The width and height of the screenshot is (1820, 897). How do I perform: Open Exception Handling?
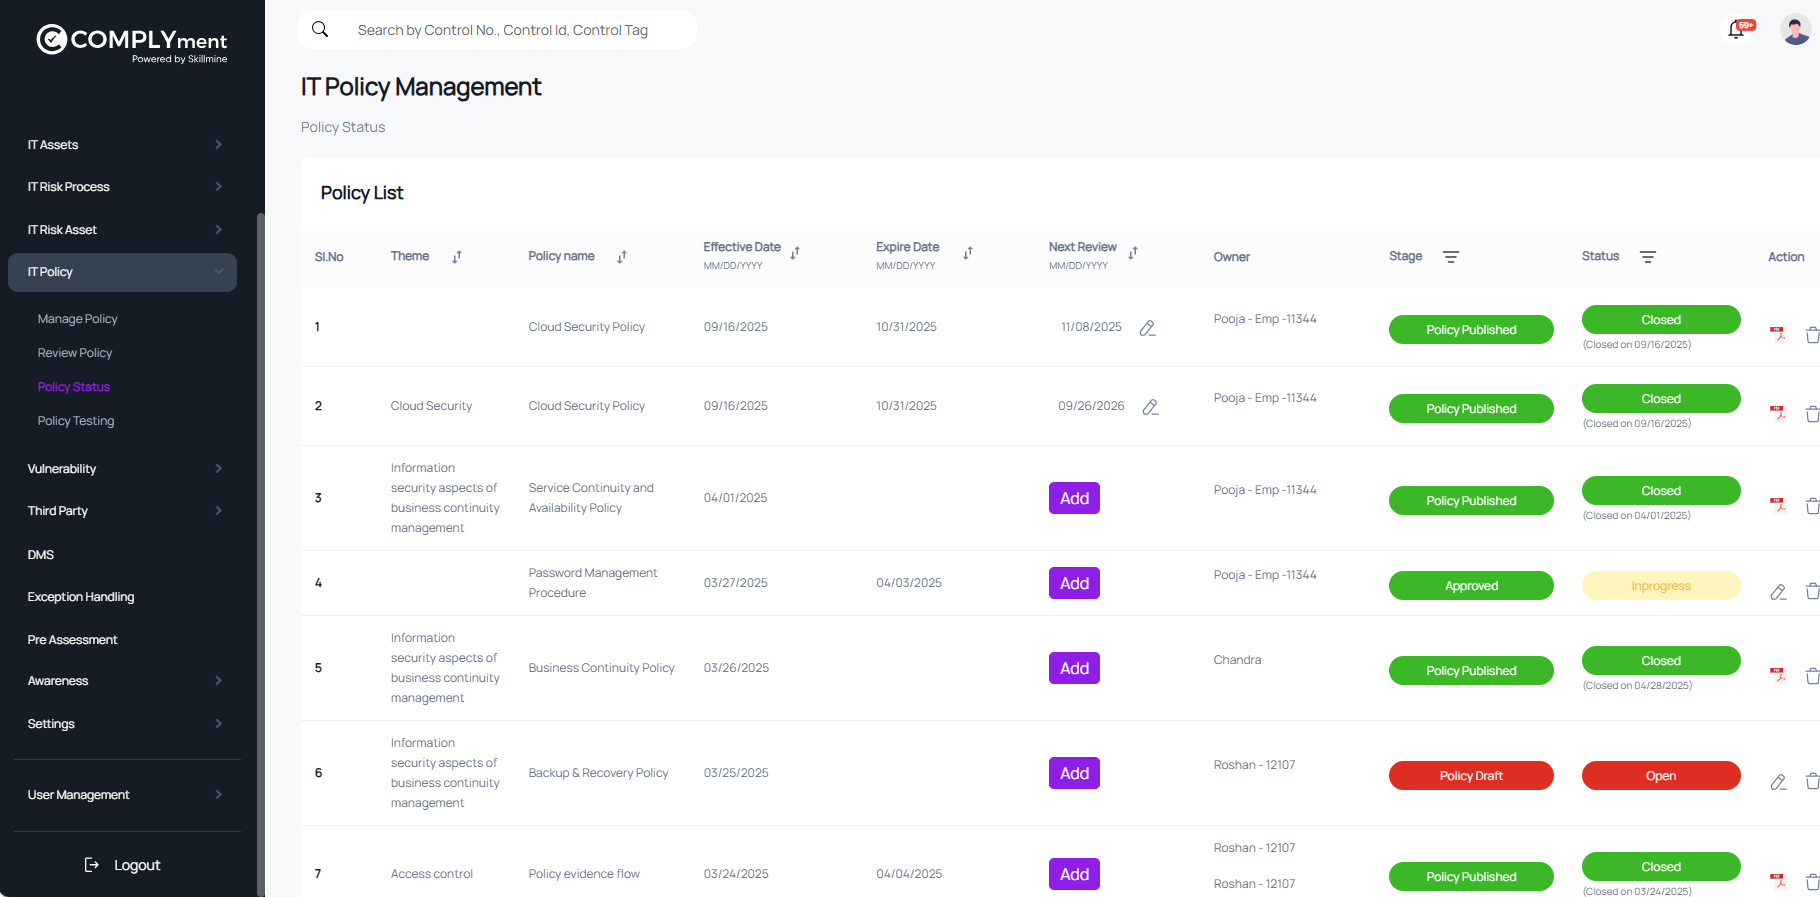[81, 597]
